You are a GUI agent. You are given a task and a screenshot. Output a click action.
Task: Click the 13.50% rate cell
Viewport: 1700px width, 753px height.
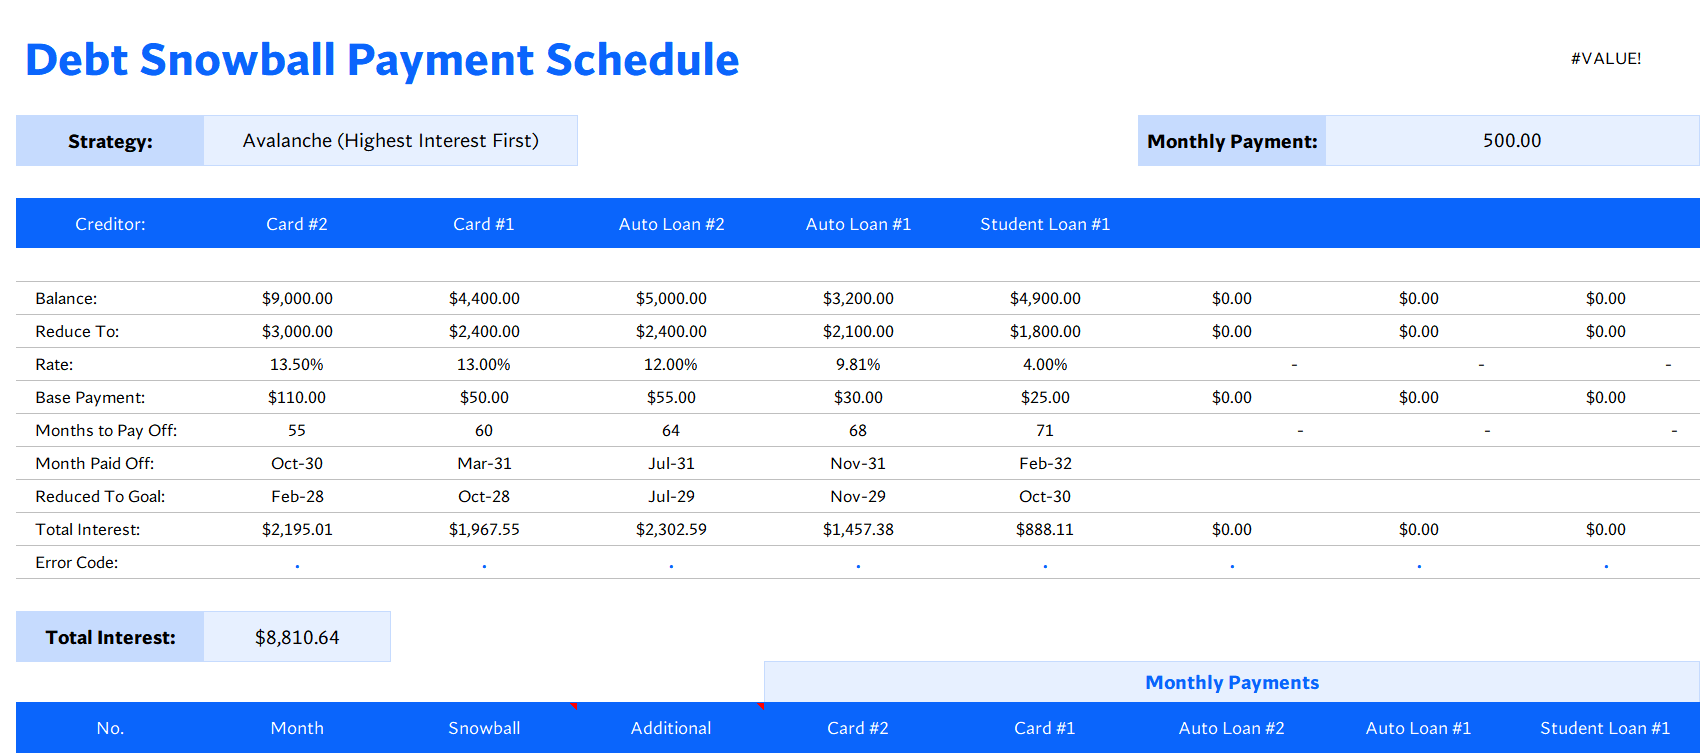297,364
